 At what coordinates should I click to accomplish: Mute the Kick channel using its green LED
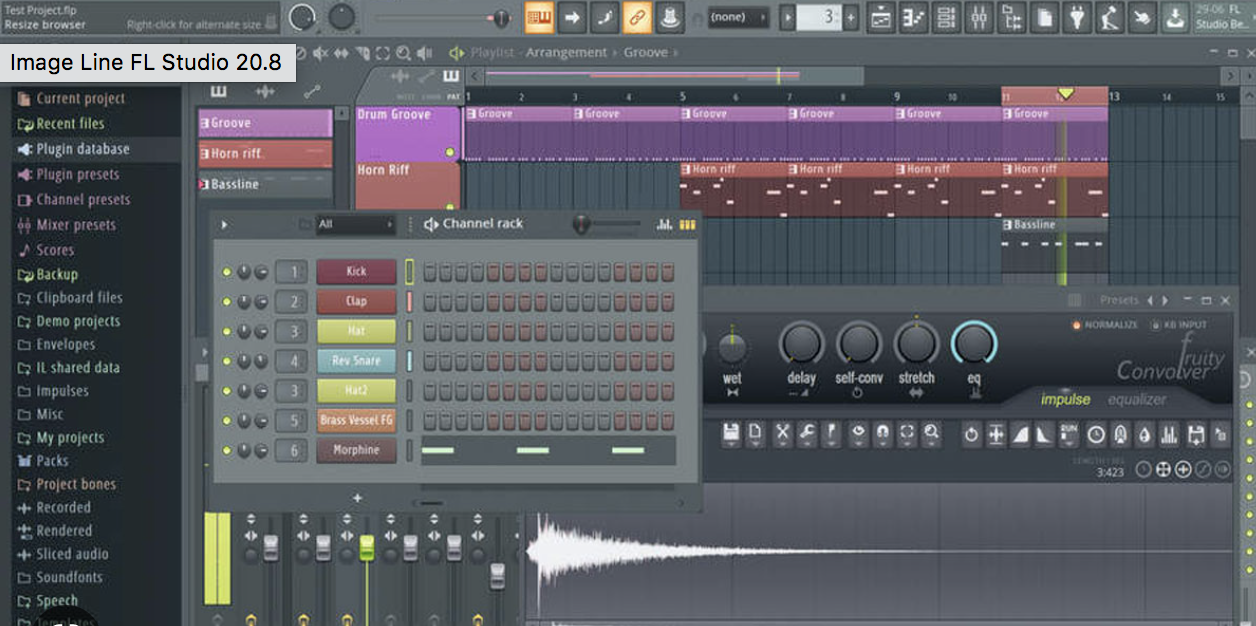click(x=227, y=272)
